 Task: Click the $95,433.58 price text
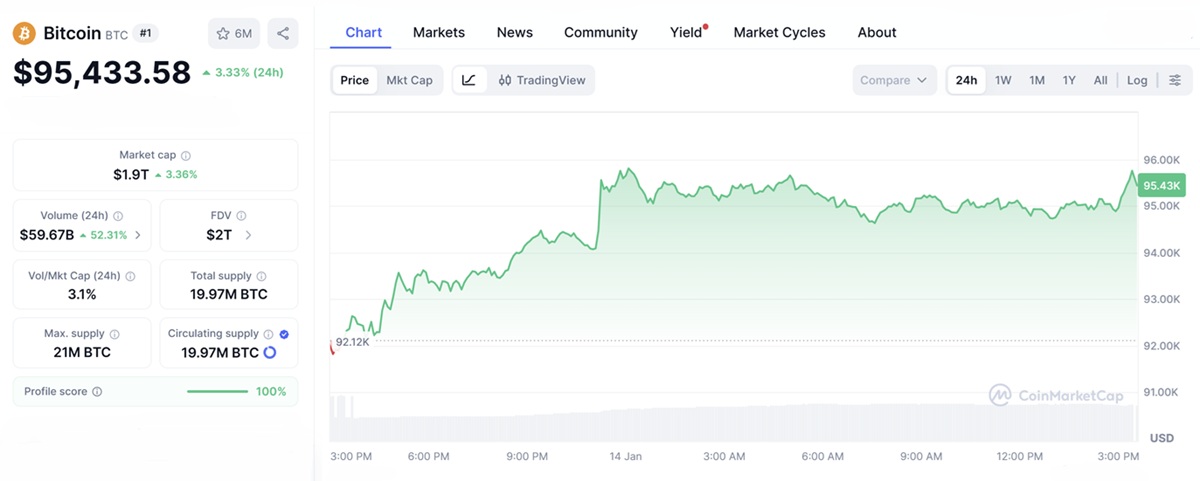pos(102,72)
